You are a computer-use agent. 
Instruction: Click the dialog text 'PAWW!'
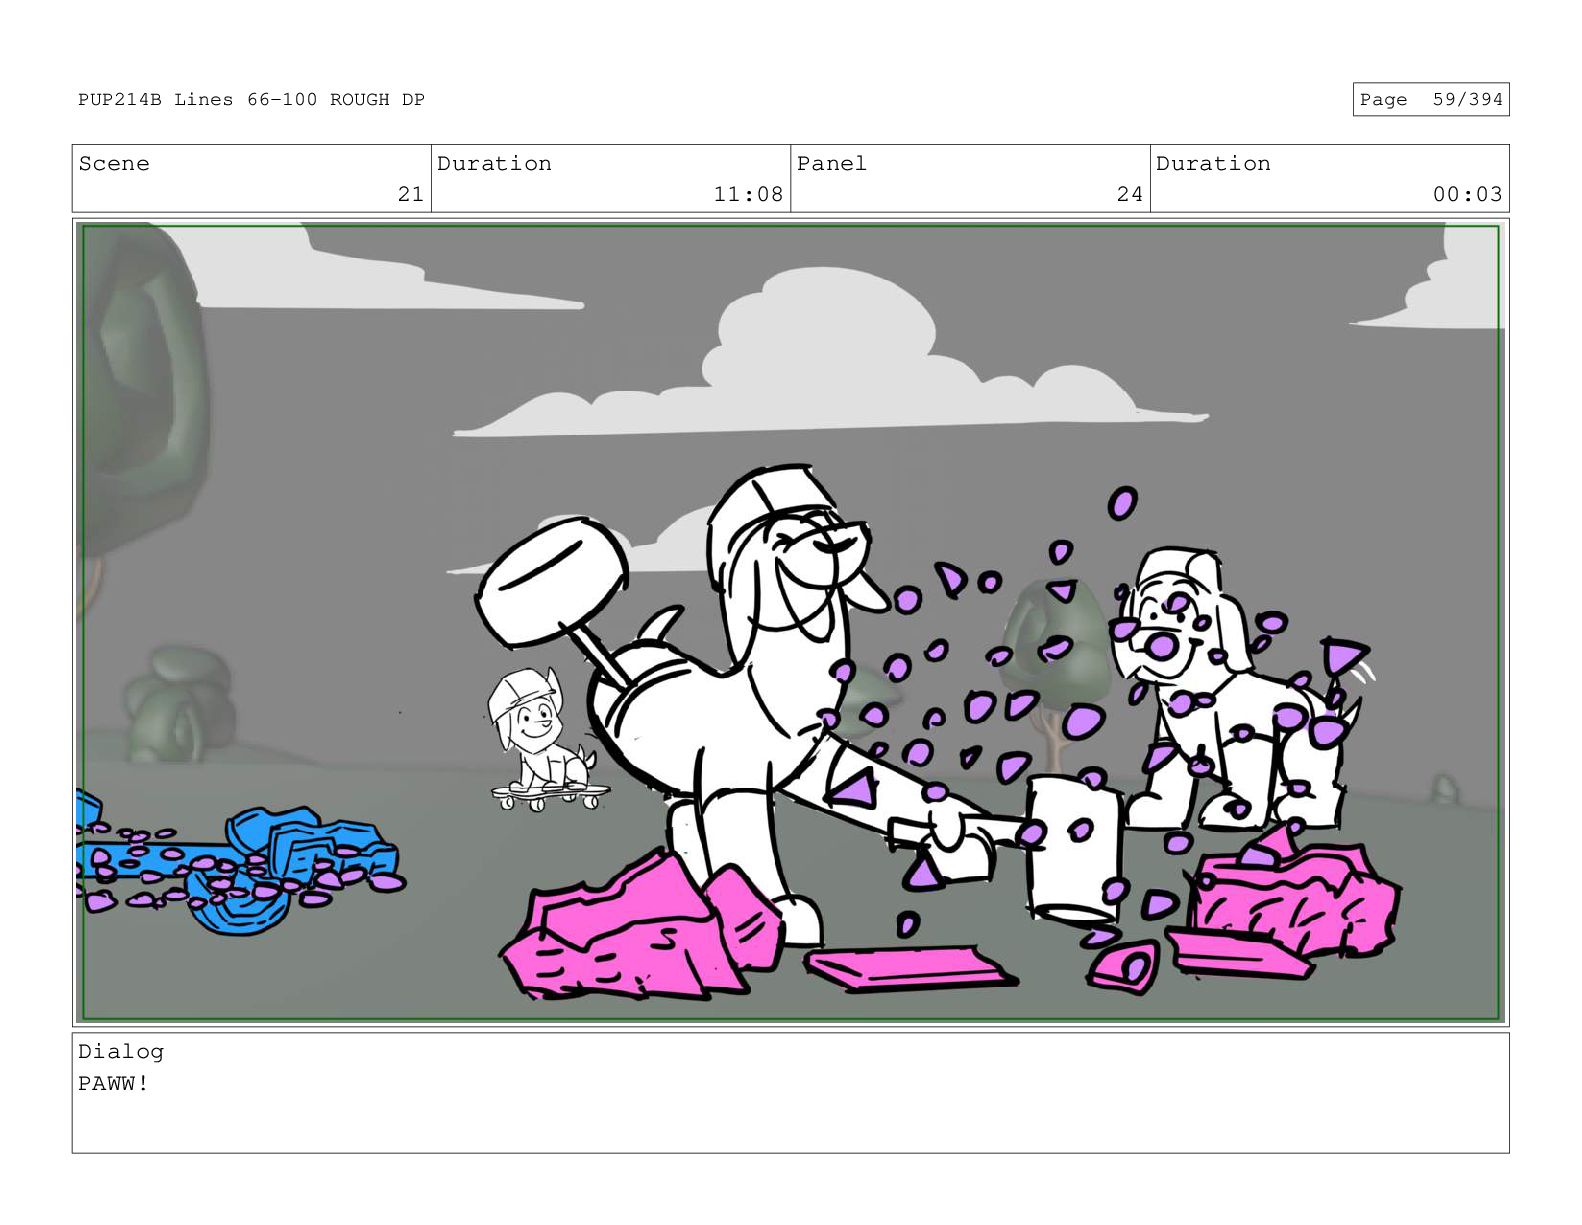[x=113, y=1083]
